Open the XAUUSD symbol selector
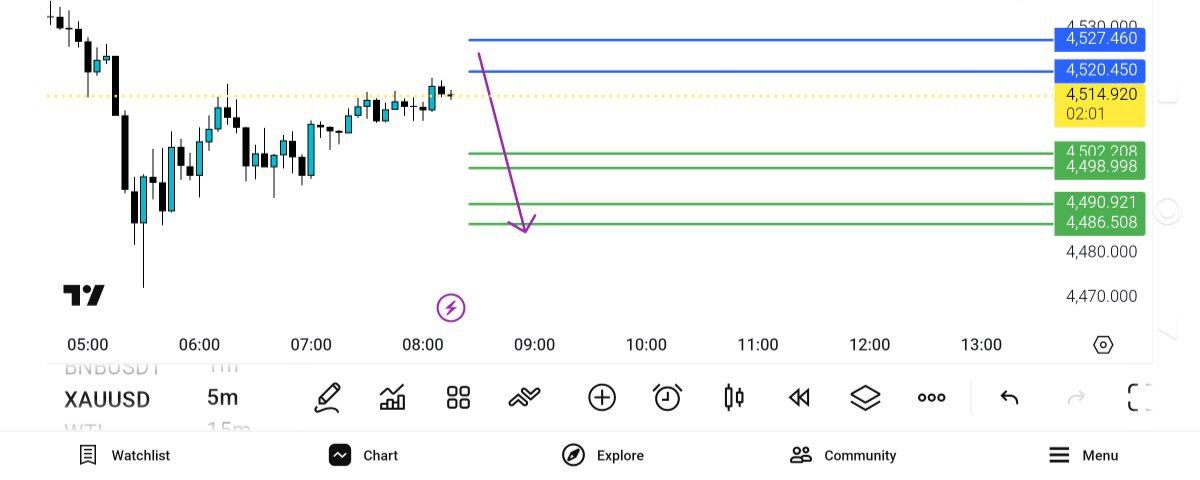This screenshot has height=480, width=1200. coord(107,399)
